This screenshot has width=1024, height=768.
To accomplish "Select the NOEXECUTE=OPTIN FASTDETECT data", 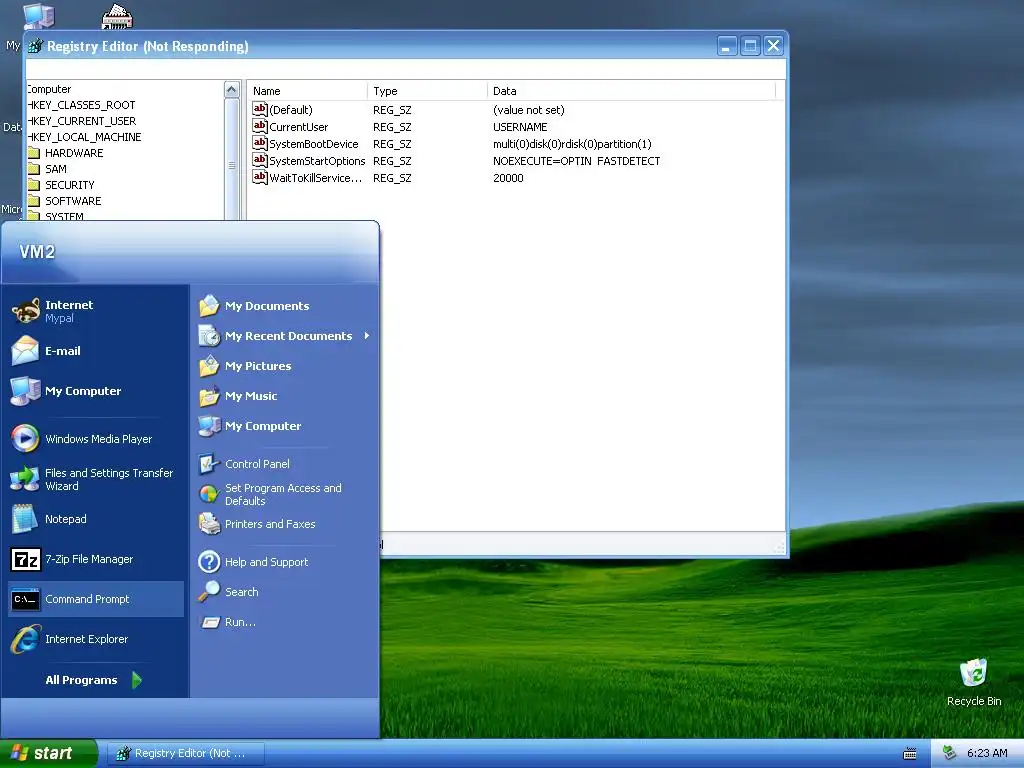I will click(577, 161).
